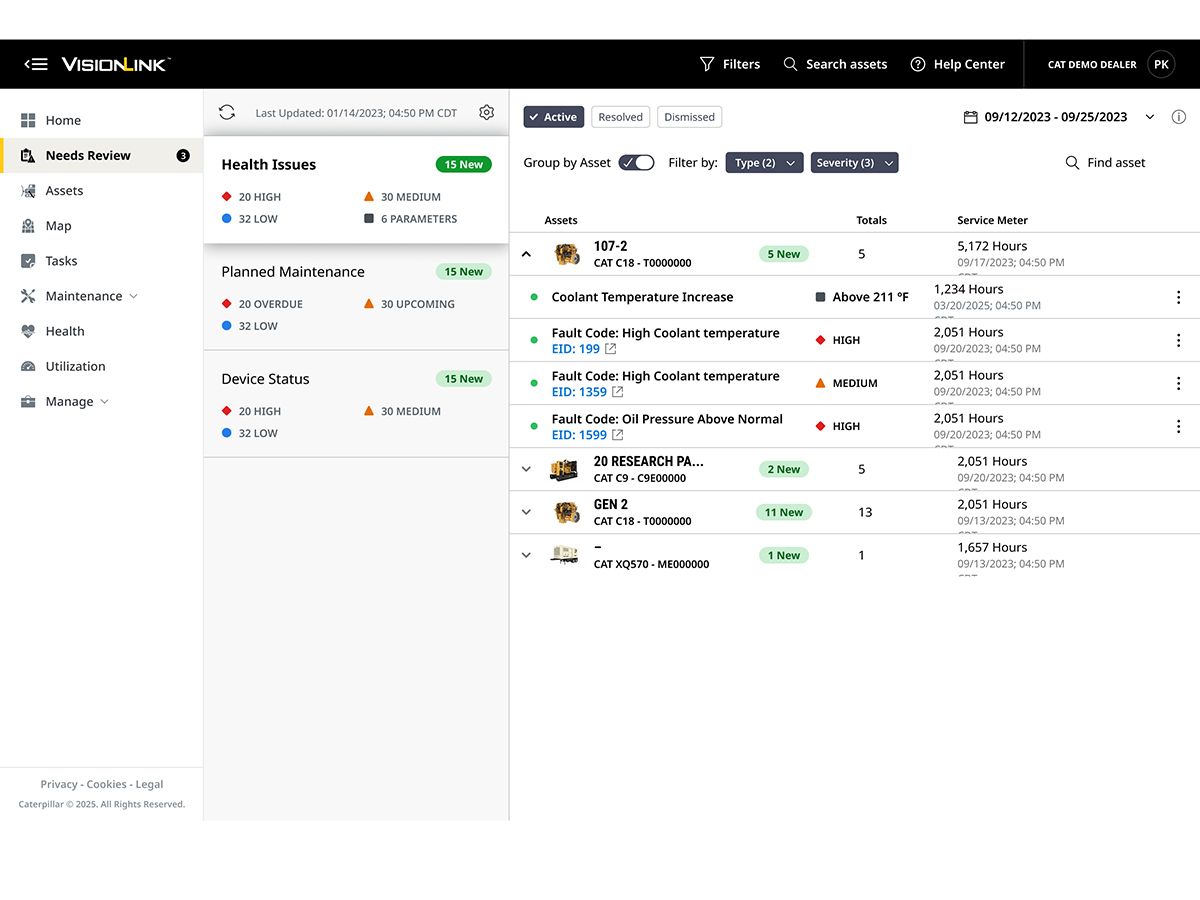The width and height of the screenshot is (1200, 900).
Task: Click the calendar icon for date range
Action: [970, 117]
